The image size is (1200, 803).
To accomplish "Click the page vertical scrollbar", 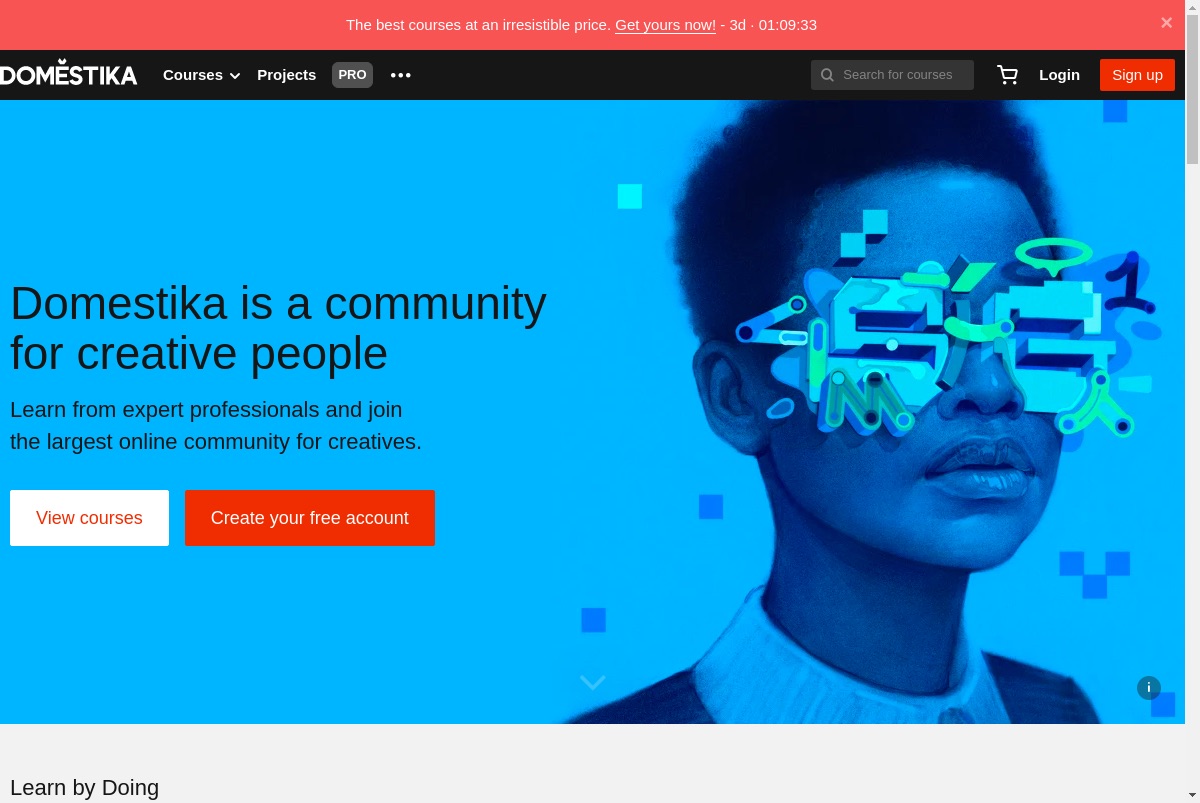I will [x=1192, y=401].
